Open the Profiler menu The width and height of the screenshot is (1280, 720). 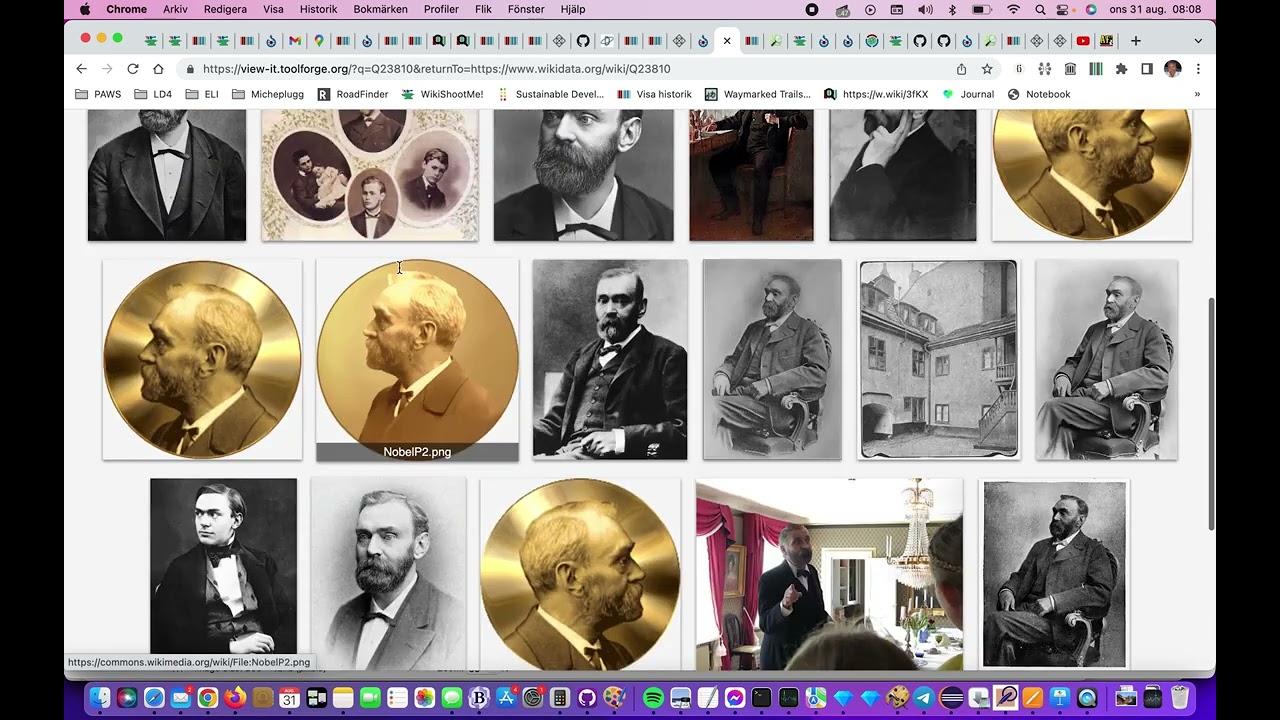[x=441, y=9]
